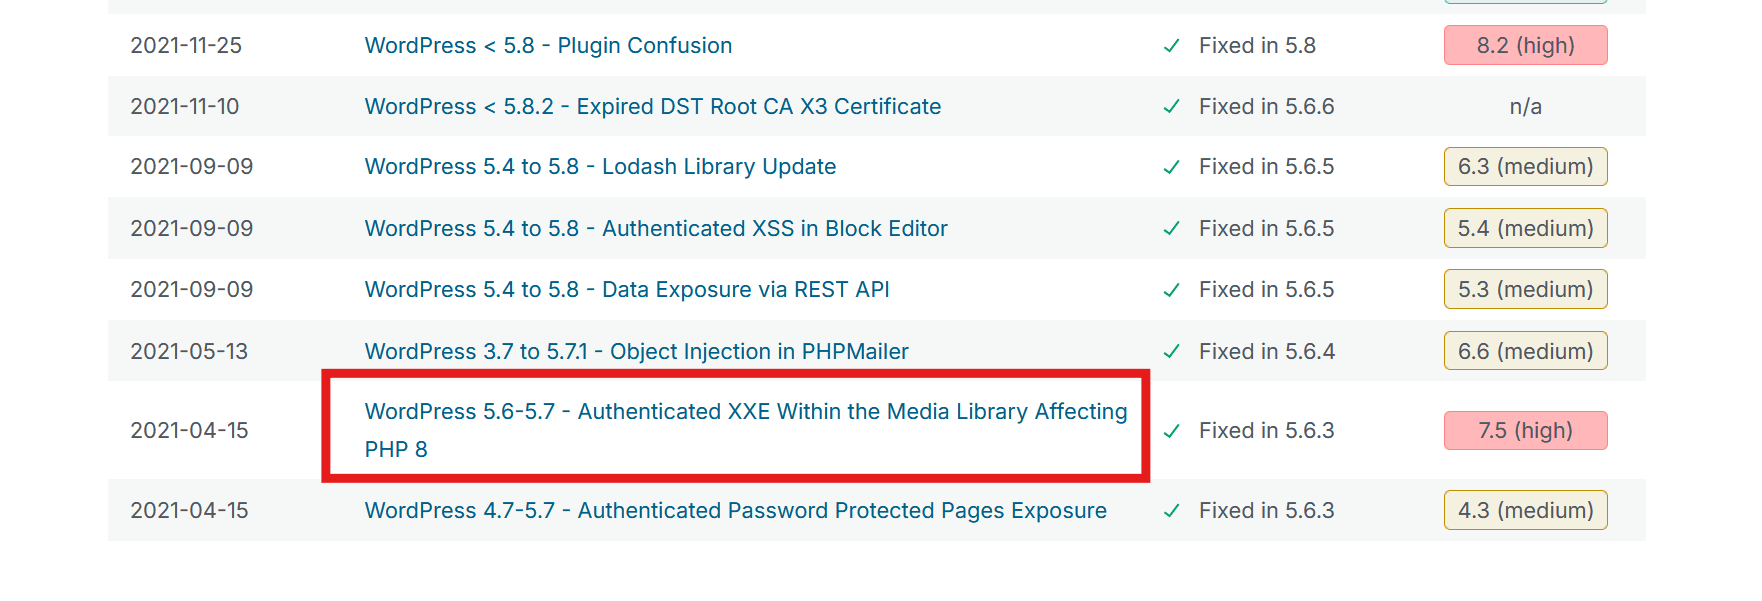Click the checkmark beside Password Protected Pages Exposure

point(1171,510)
